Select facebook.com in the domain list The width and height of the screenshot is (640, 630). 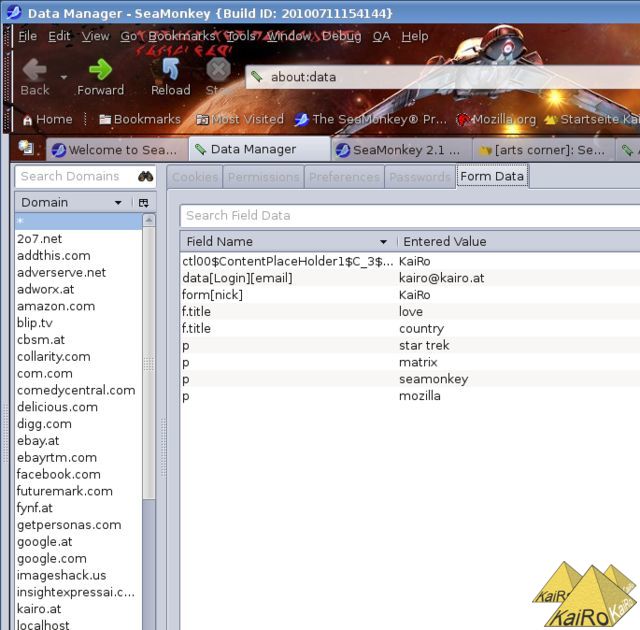click(78, 474)
